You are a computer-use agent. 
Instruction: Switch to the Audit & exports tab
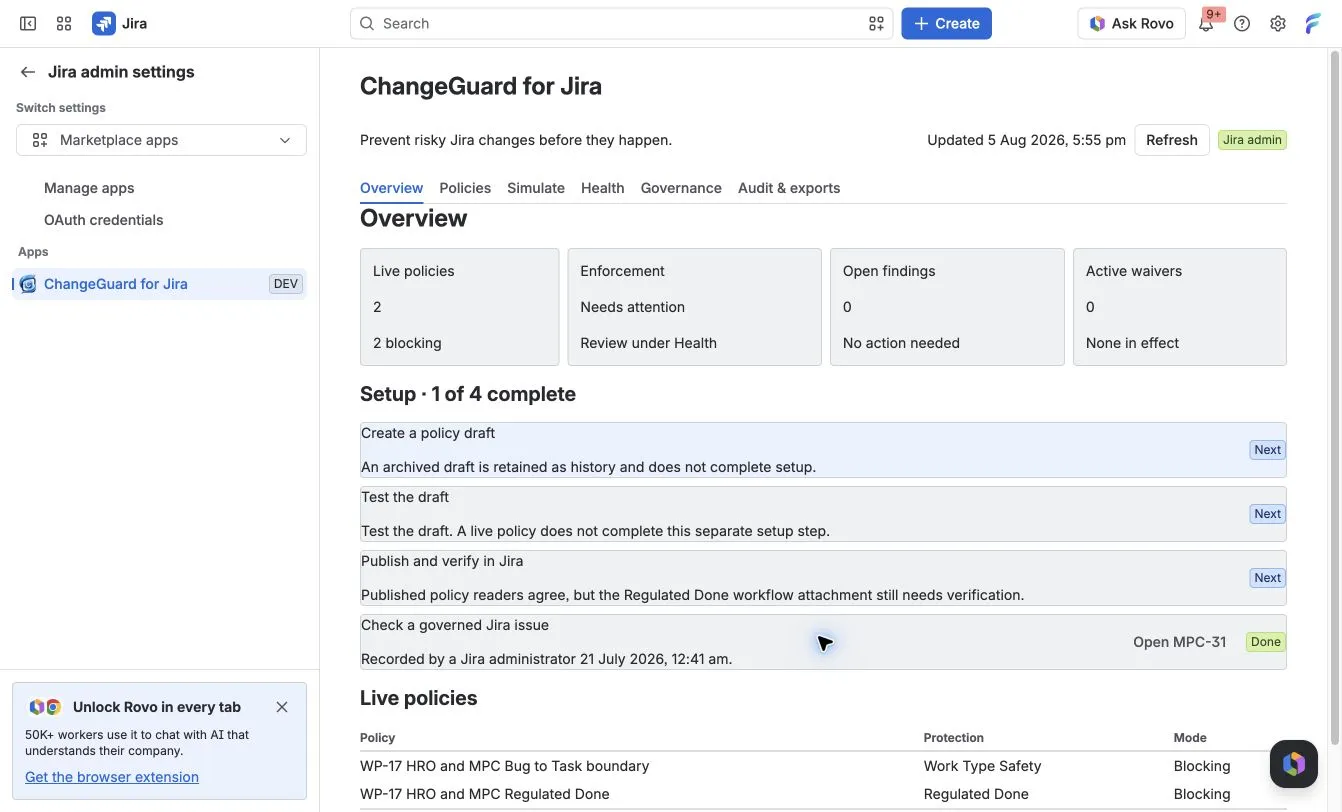789,188
